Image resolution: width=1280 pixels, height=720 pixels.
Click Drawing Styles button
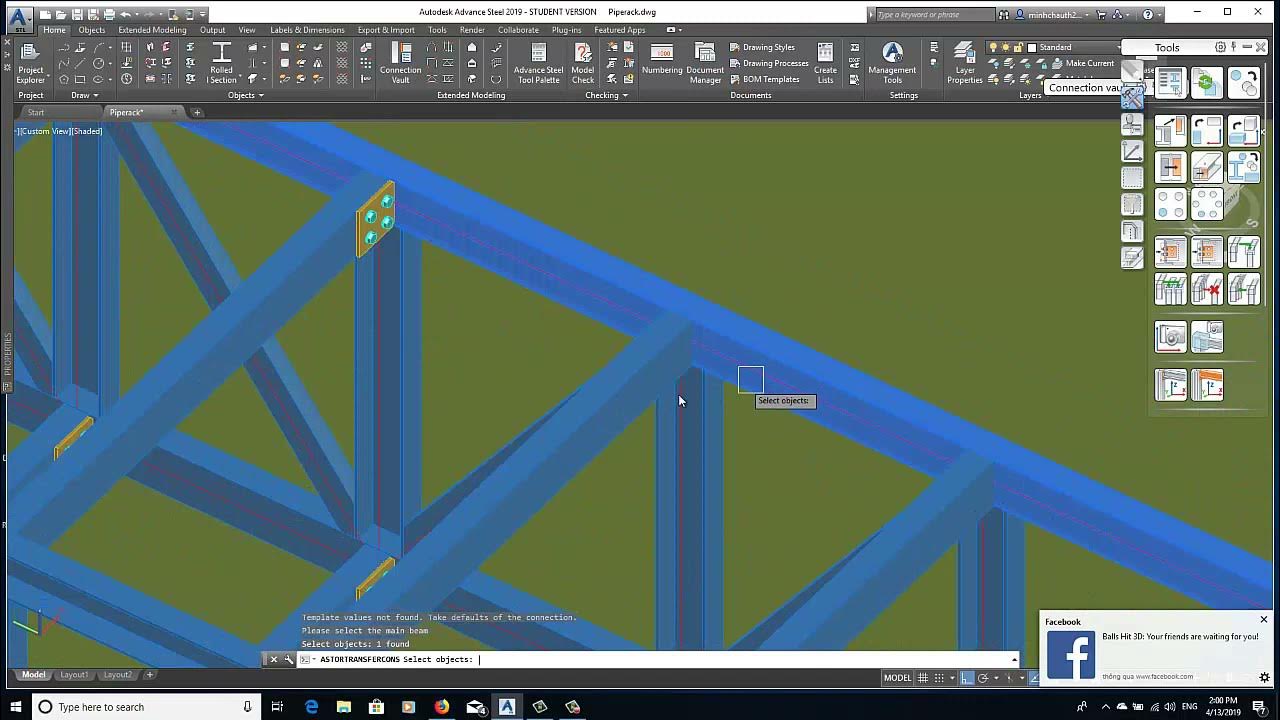[x=762, y=47]
